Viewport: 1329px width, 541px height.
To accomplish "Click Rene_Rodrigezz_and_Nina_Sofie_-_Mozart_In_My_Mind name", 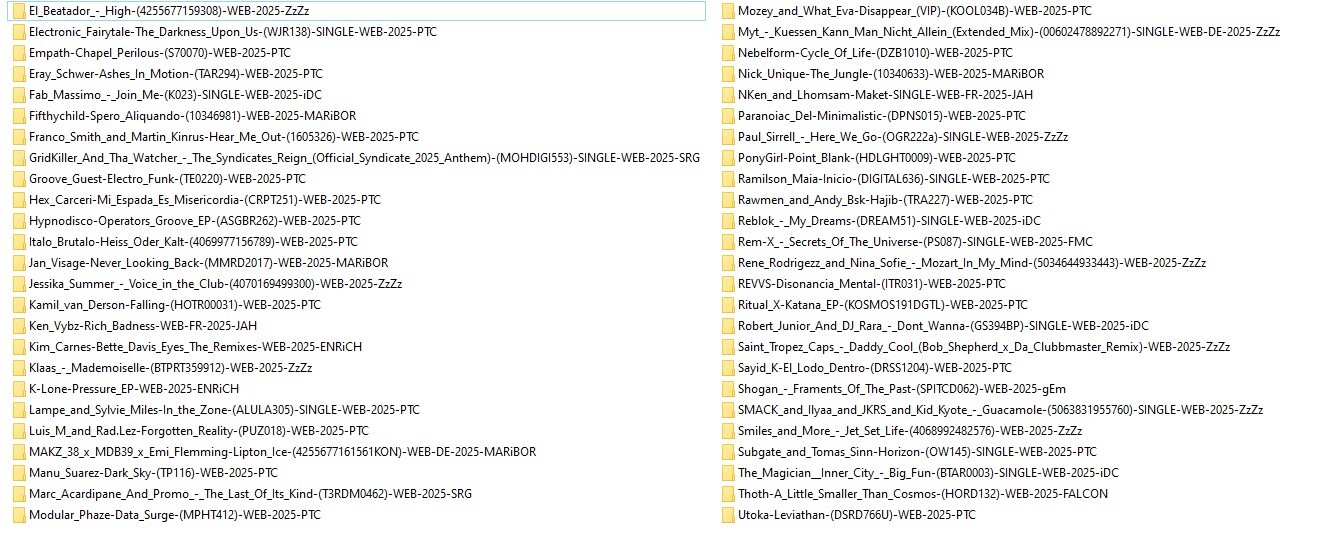I will [972, 263].
